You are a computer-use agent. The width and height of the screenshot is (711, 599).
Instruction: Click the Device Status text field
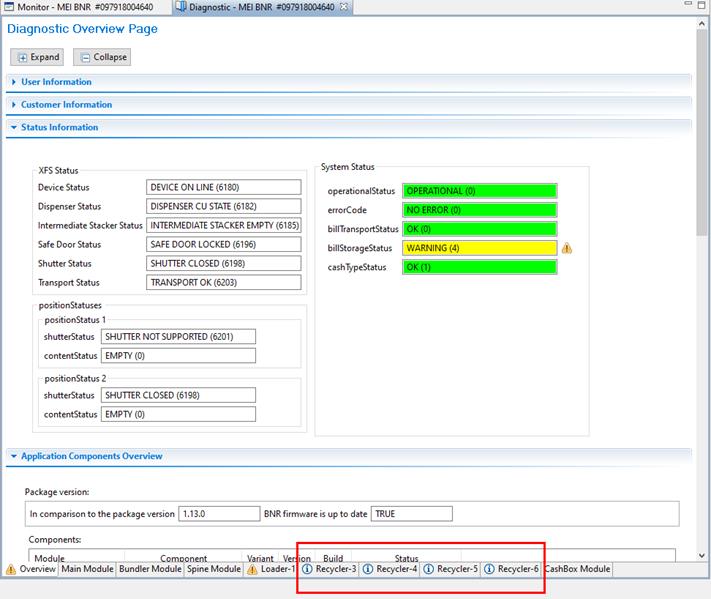coord(223,187)
